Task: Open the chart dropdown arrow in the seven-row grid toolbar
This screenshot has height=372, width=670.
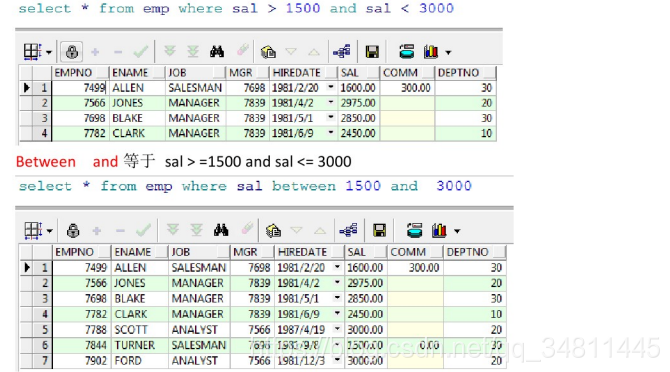Action: point(457,231)
